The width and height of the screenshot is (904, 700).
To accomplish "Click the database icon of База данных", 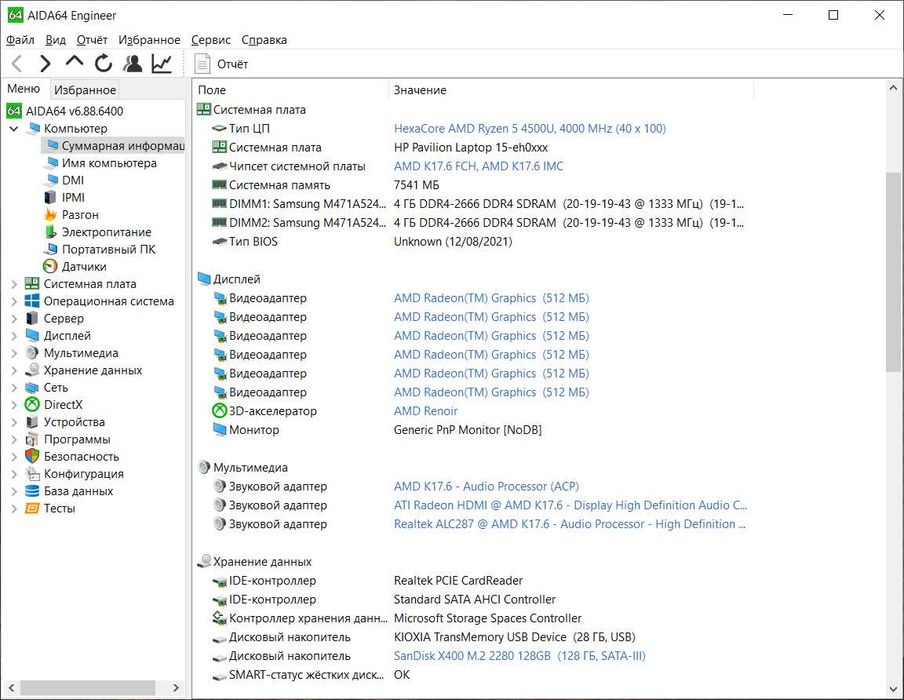I will click(32, 491).
